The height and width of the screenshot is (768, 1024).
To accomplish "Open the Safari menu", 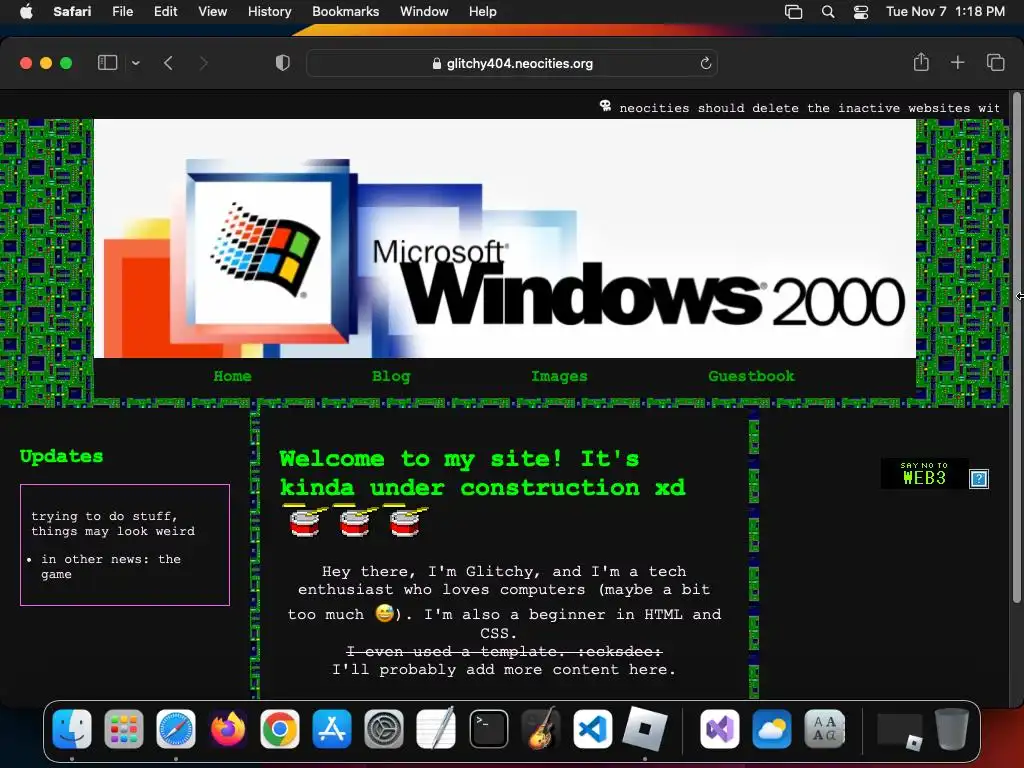I will click(x=72, y=11).
